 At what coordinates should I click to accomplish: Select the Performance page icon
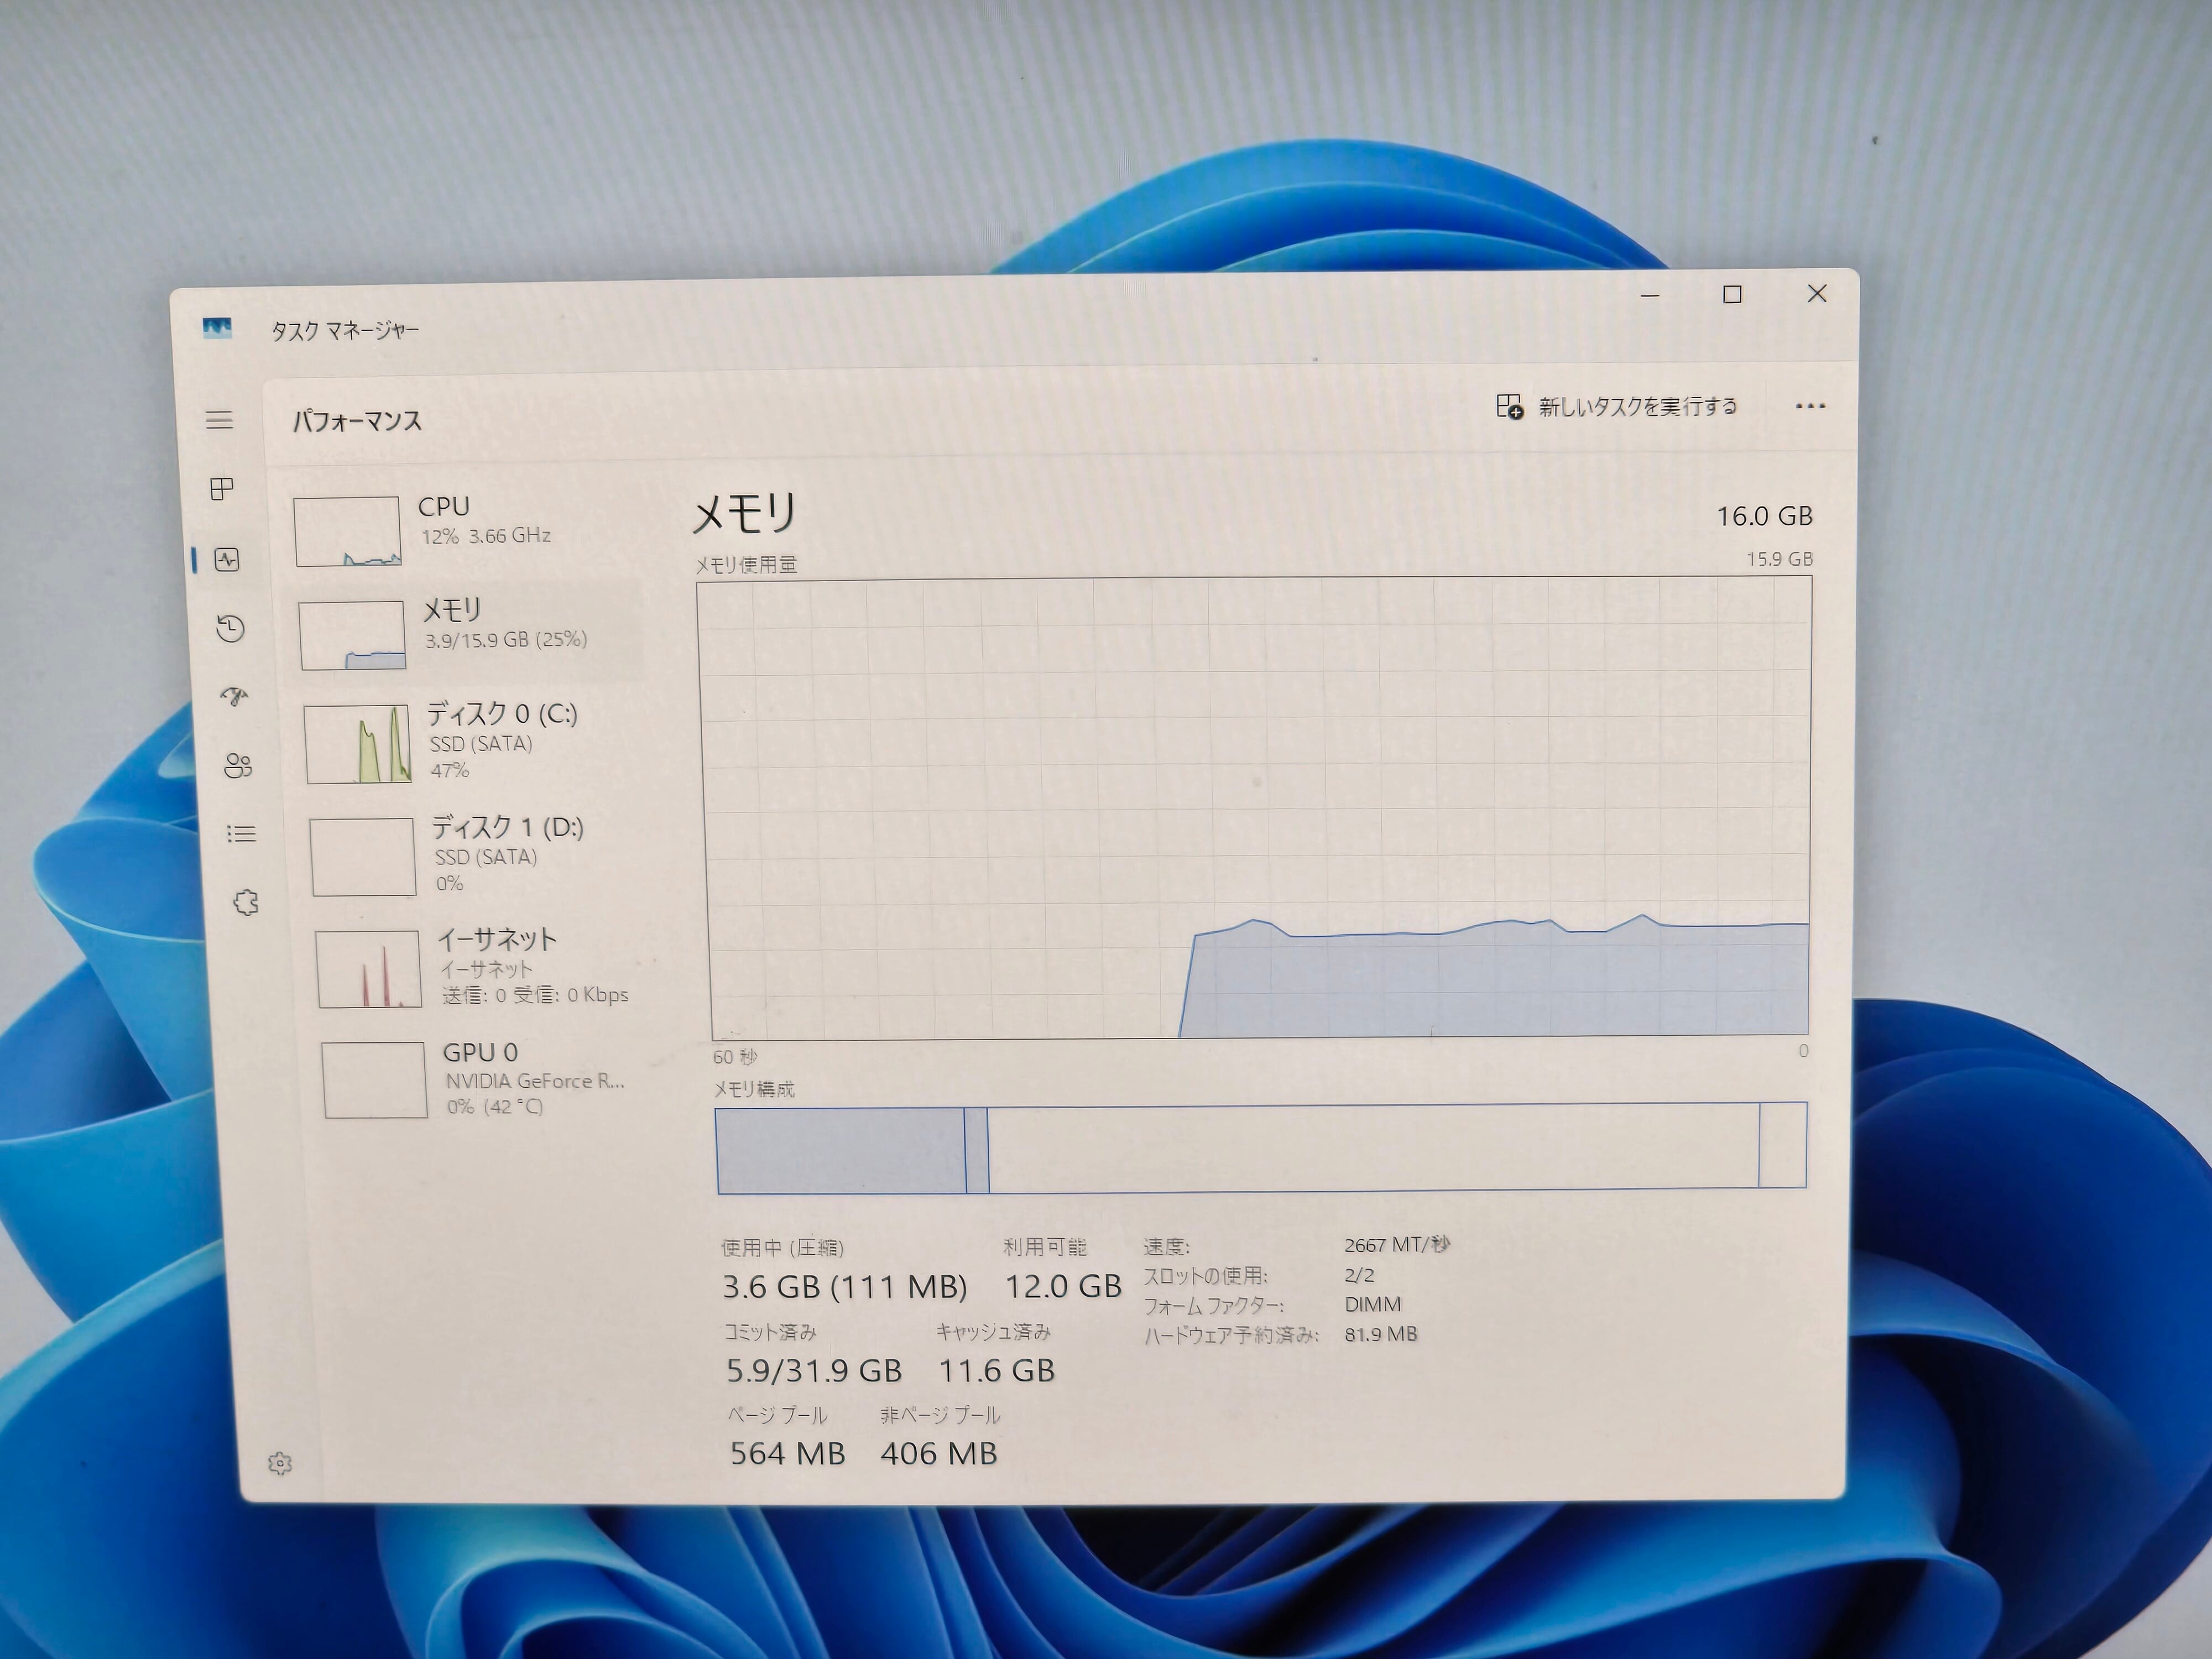tap(227, 559)
